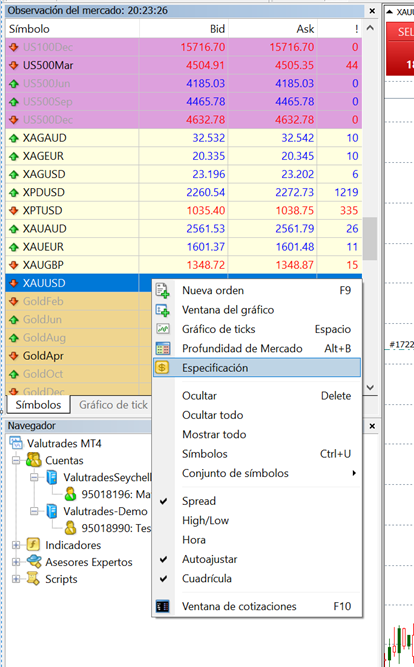414x667 pixels.
Task: Choose Nueva orden from context menu
Action: (257, 291)
